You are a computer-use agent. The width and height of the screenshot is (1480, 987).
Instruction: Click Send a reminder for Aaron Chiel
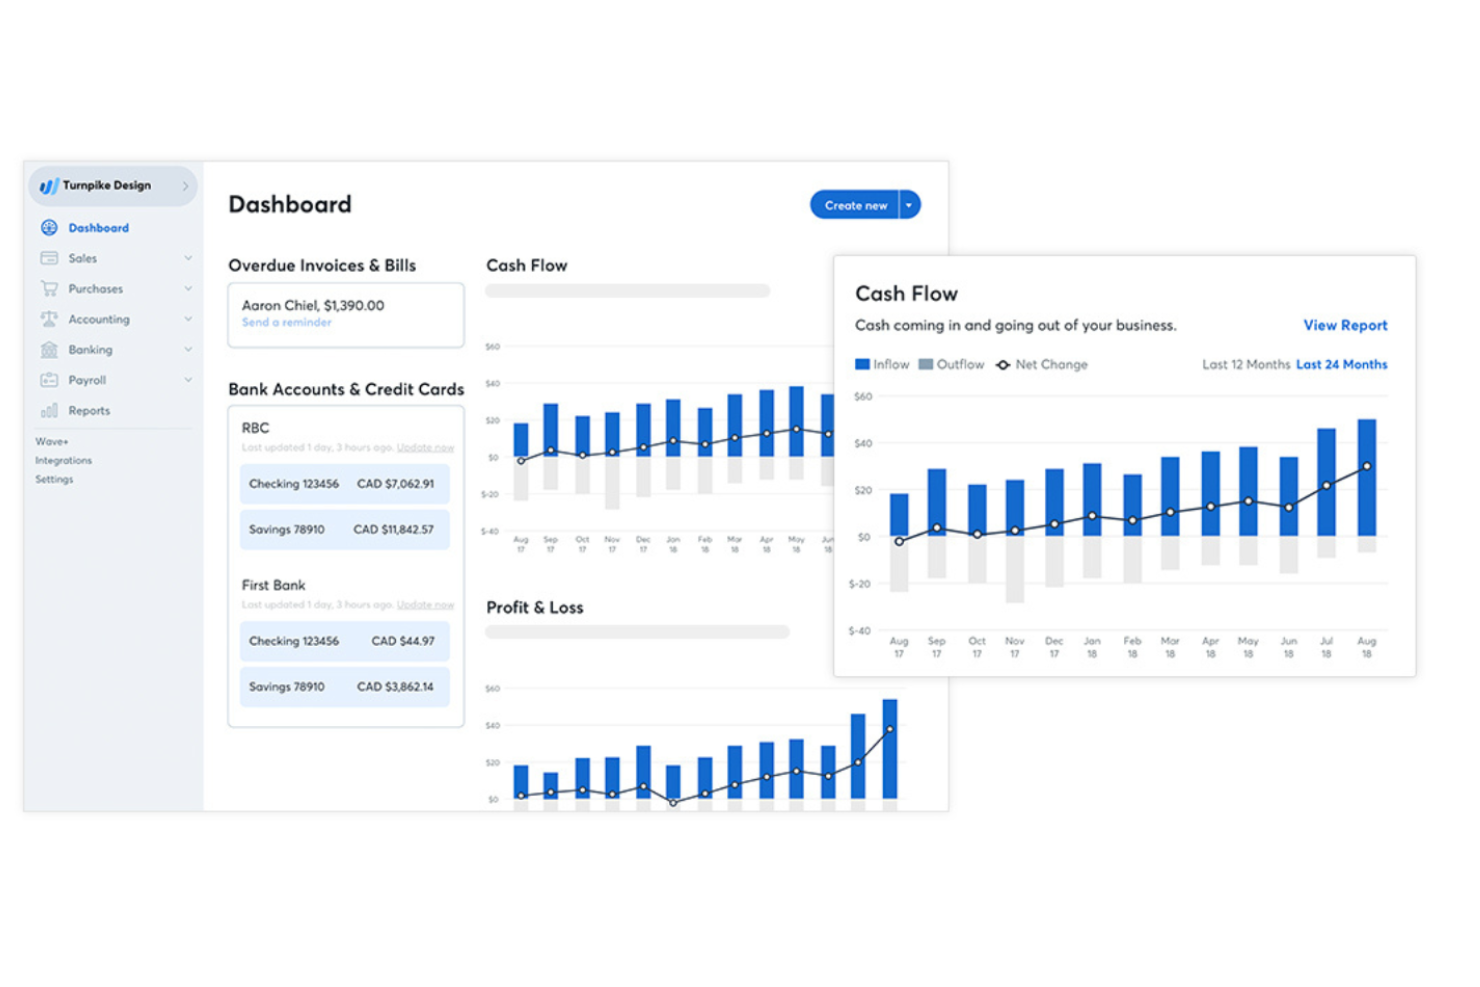pos(286,322)
